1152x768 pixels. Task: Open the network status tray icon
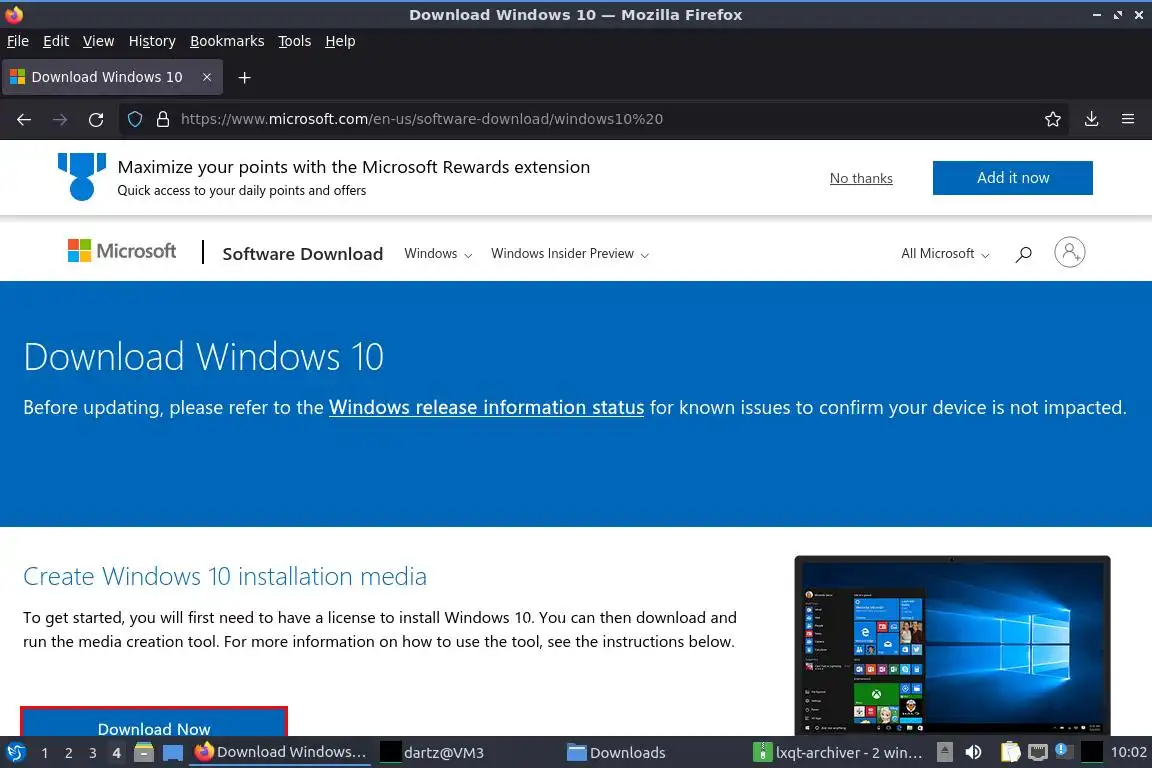pyautogui.click(x=1037, y=753)
